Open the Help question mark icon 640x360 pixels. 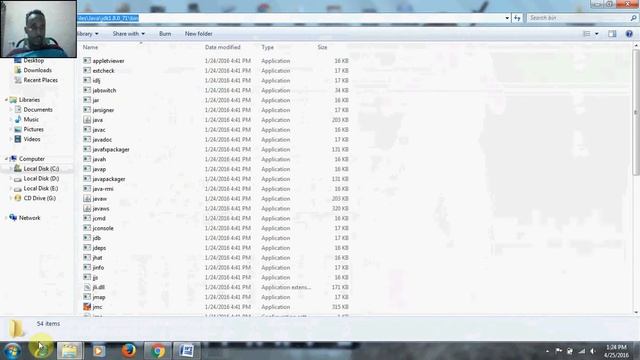629,34
